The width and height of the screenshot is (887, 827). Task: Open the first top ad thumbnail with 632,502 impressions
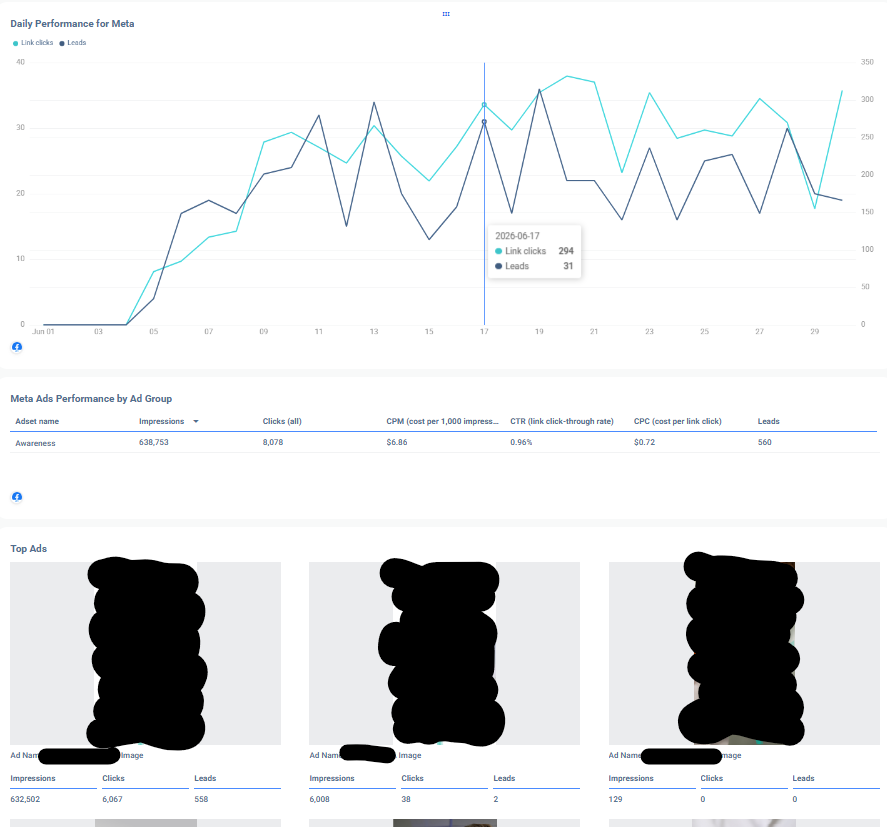pos(145,653)
